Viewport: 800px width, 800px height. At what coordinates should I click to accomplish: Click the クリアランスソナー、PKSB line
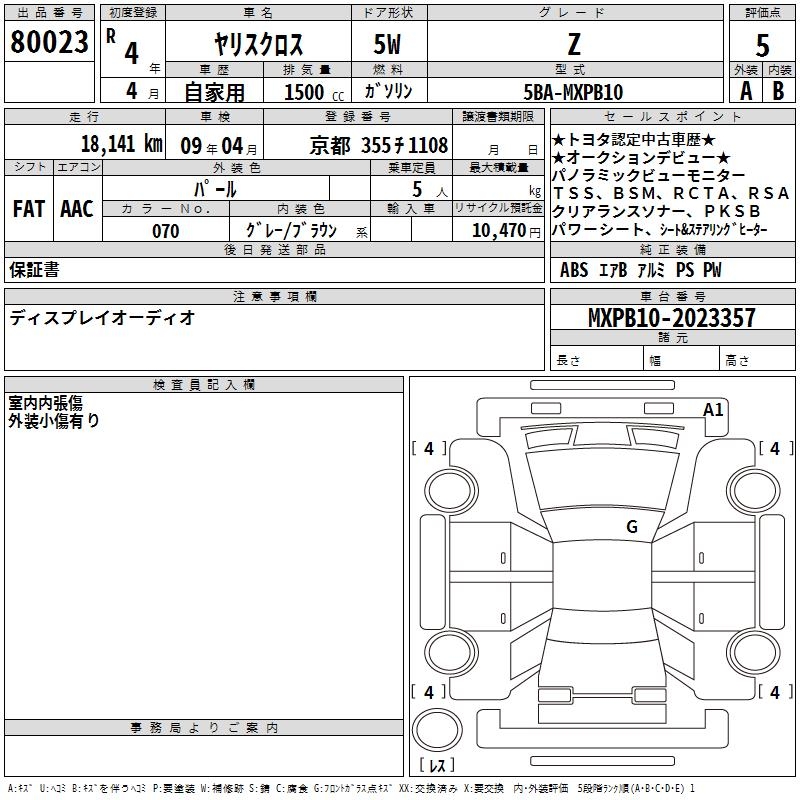click(657, 211)
